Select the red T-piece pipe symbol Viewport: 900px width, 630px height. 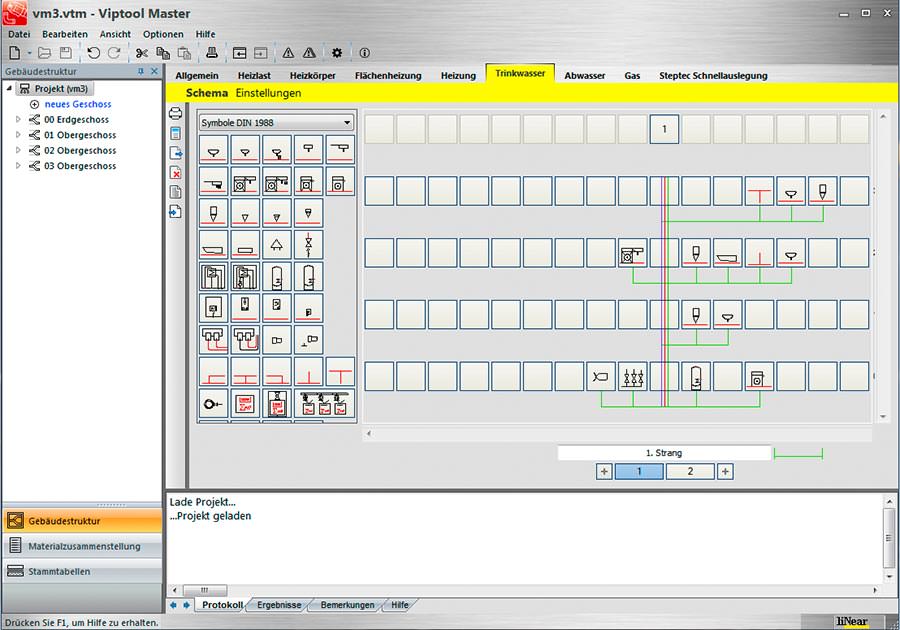point(340,371)
